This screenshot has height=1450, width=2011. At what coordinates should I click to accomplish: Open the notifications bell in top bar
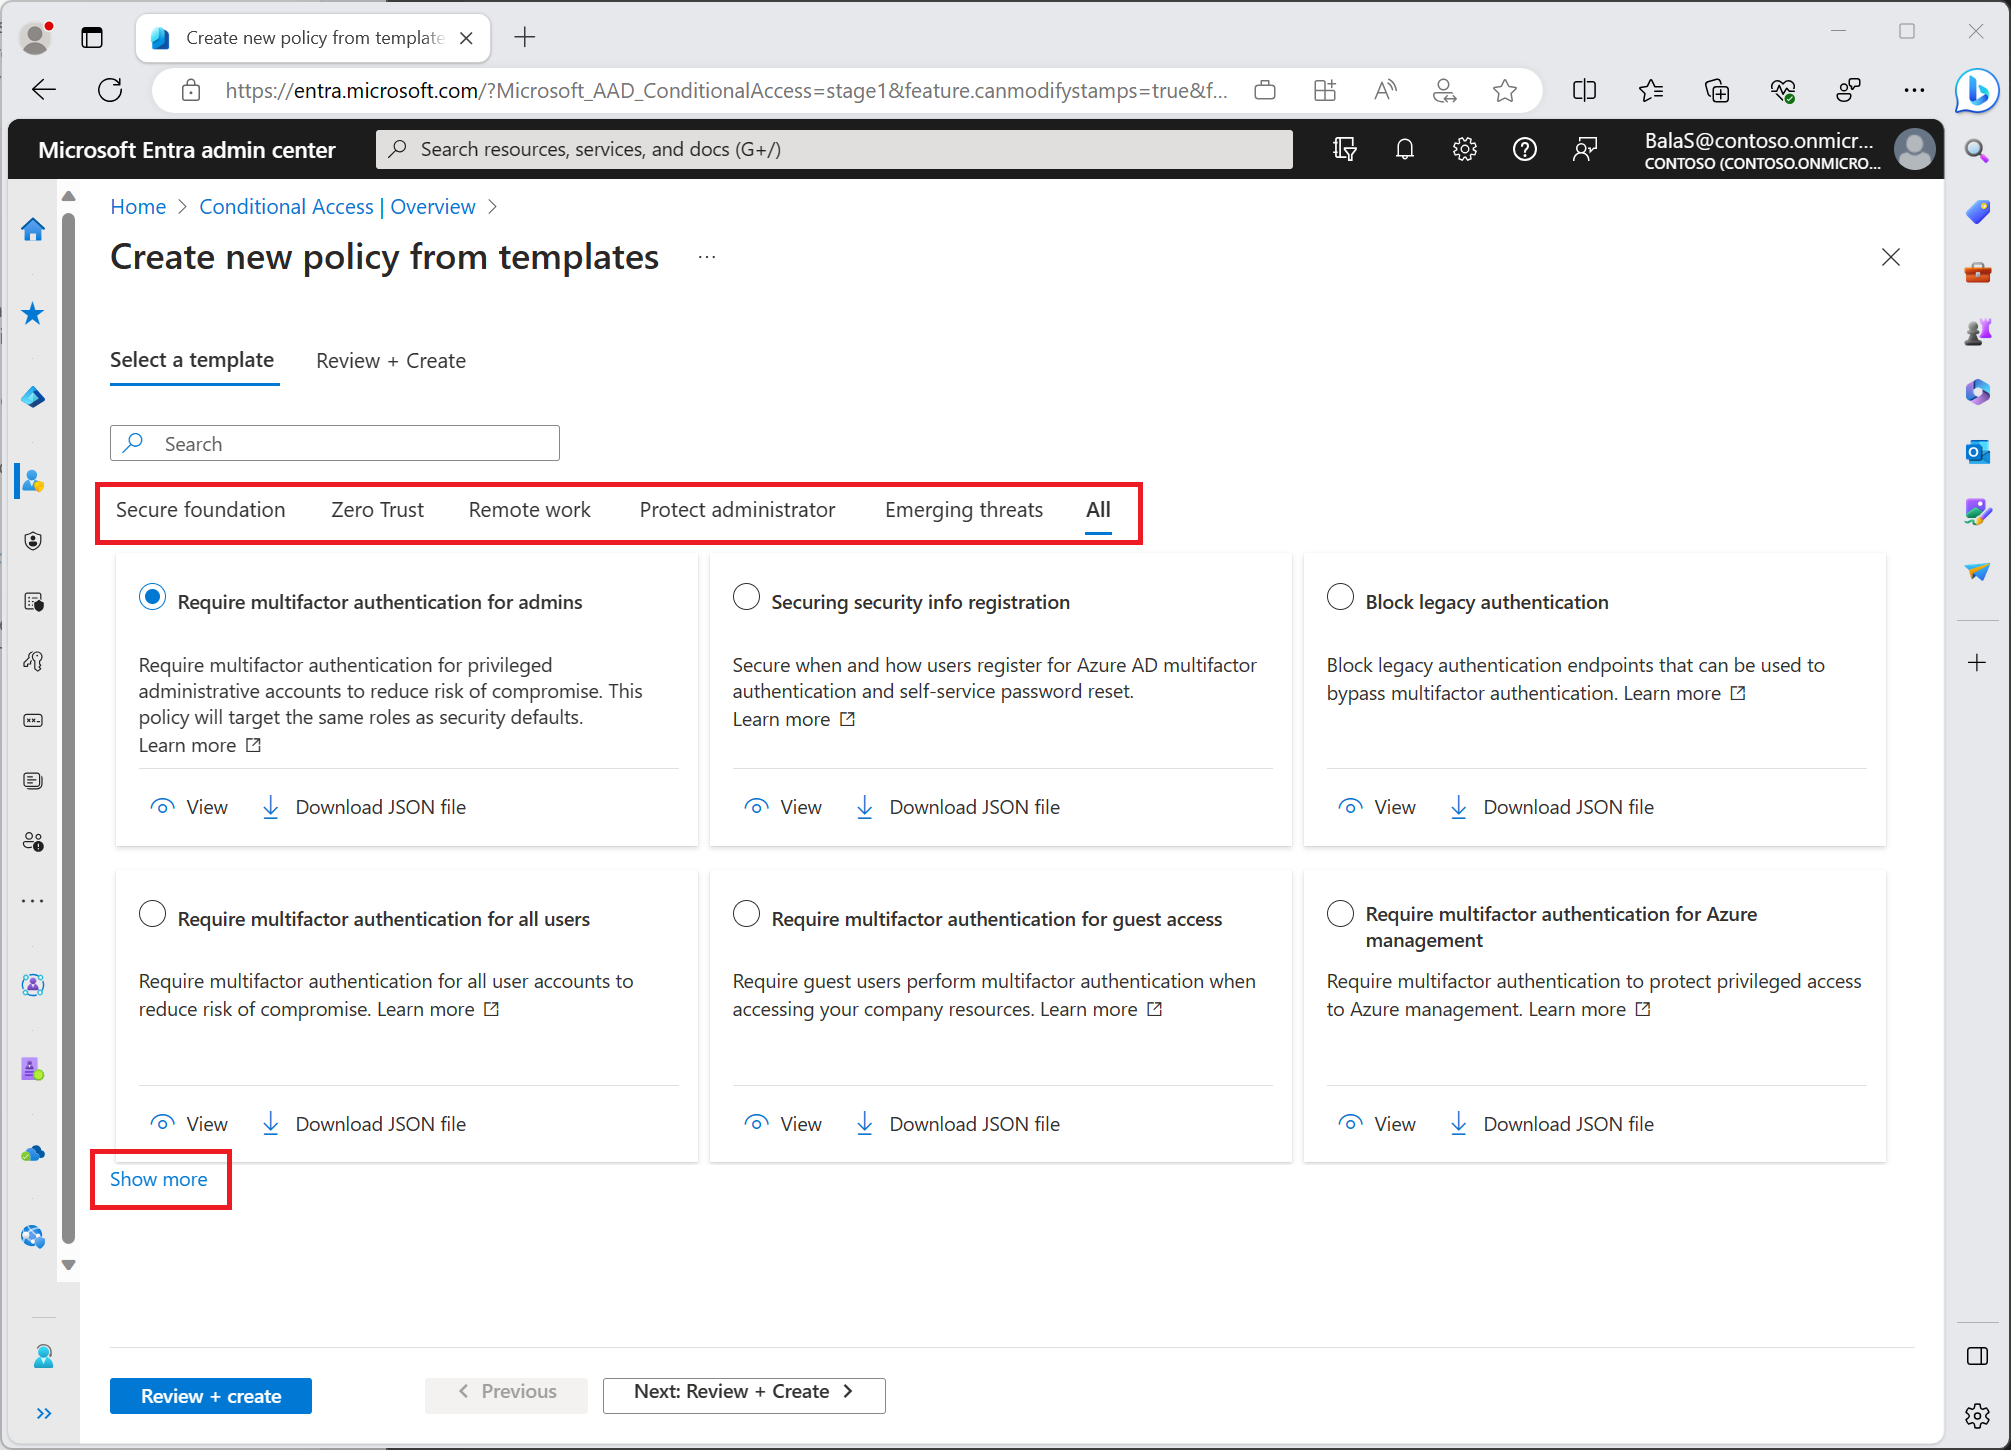click(1404, 149)
